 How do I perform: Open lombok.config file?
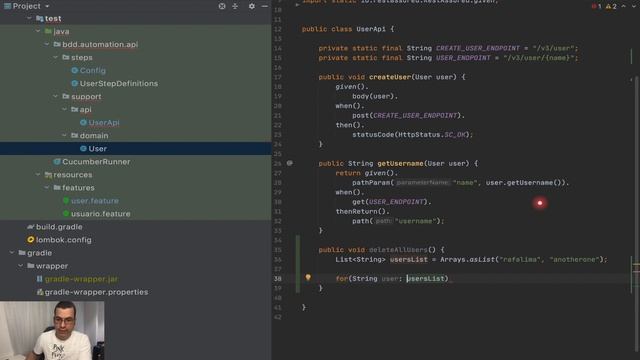point(64,240)
